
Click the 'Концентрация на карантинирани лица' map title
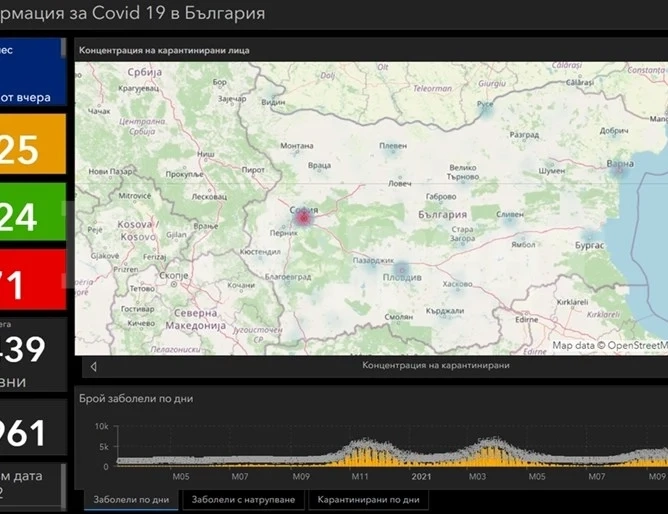click(x=164, y=50)
